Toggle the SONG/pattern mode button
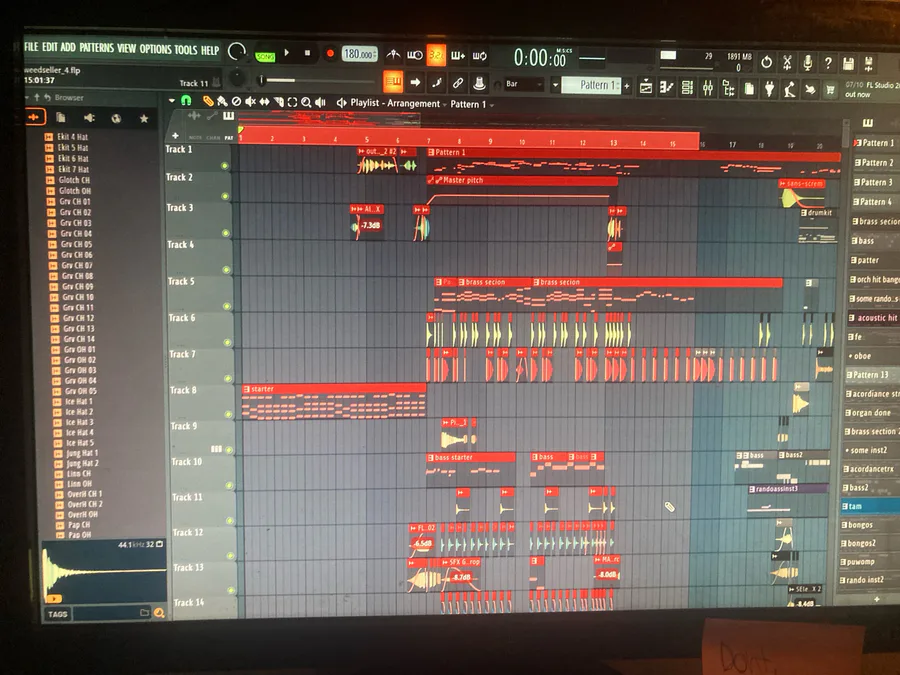The width and height of the screenshot is (900, 675). (x=265, y=56)
